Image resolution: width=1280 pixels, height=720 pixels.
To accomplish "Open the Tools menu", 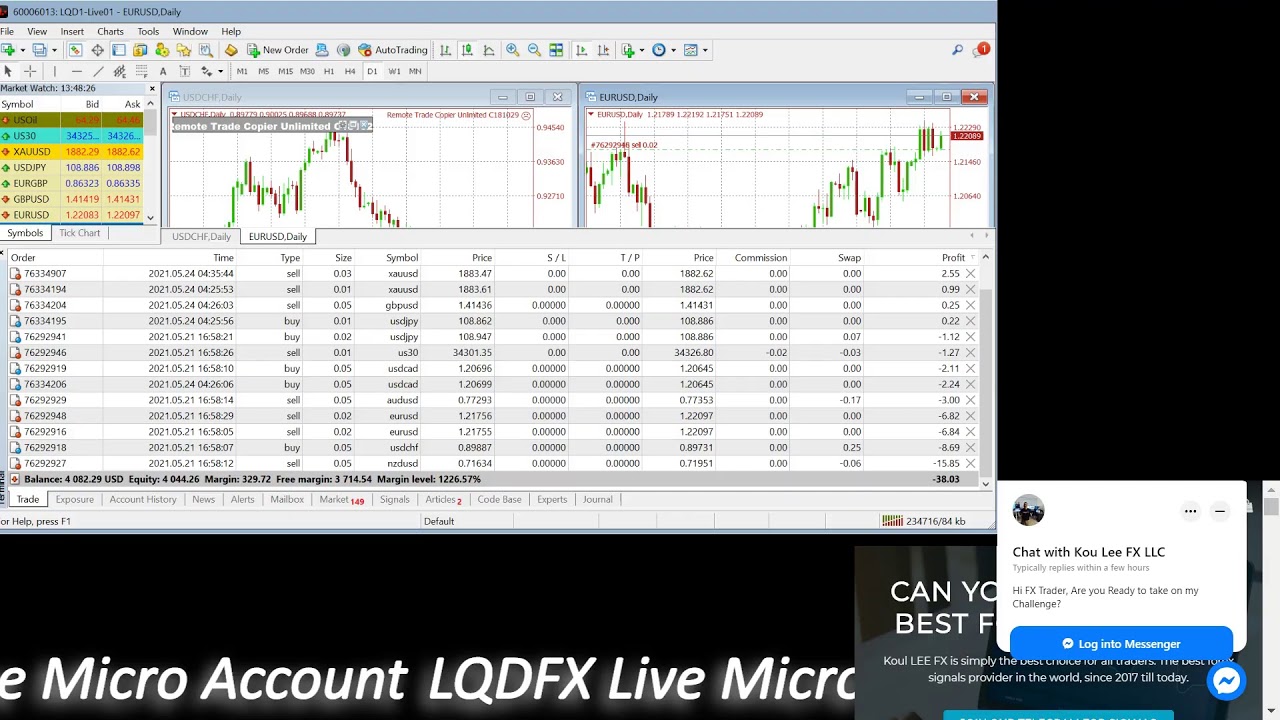I will tap(148, 31).
